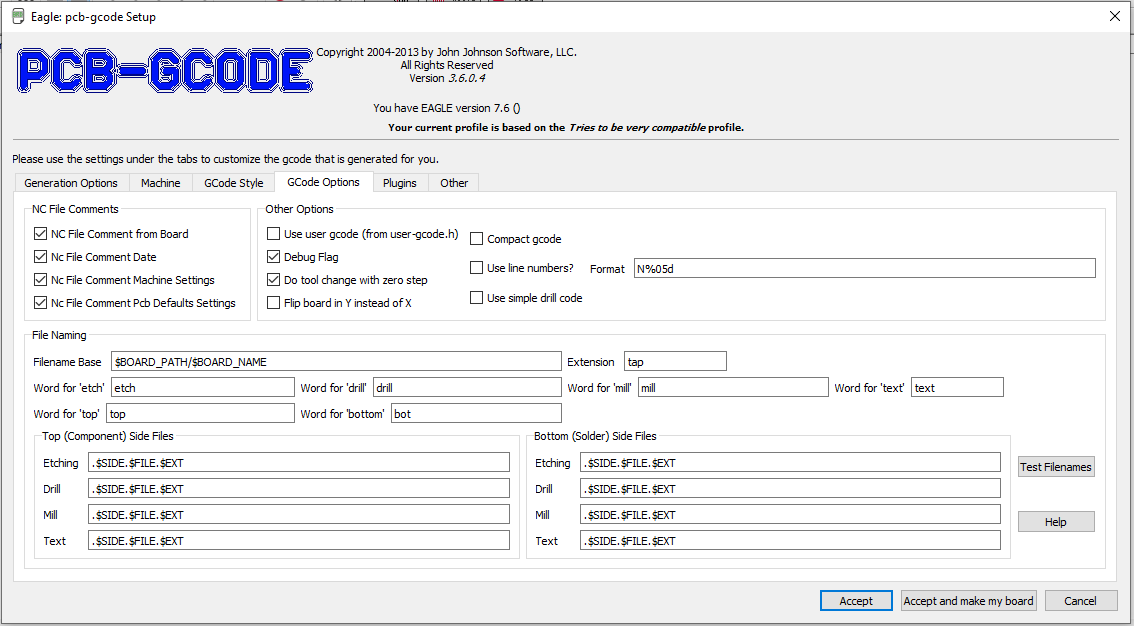Screen dimensions: 1134x626
Task: Click Bottom Side Drill filename field
Action: [790, 489]
